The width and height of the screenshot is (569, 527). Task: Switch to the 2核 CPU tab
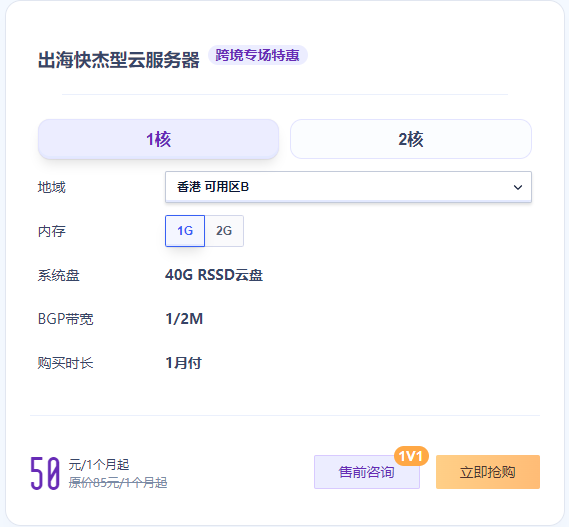pos(411,139)
